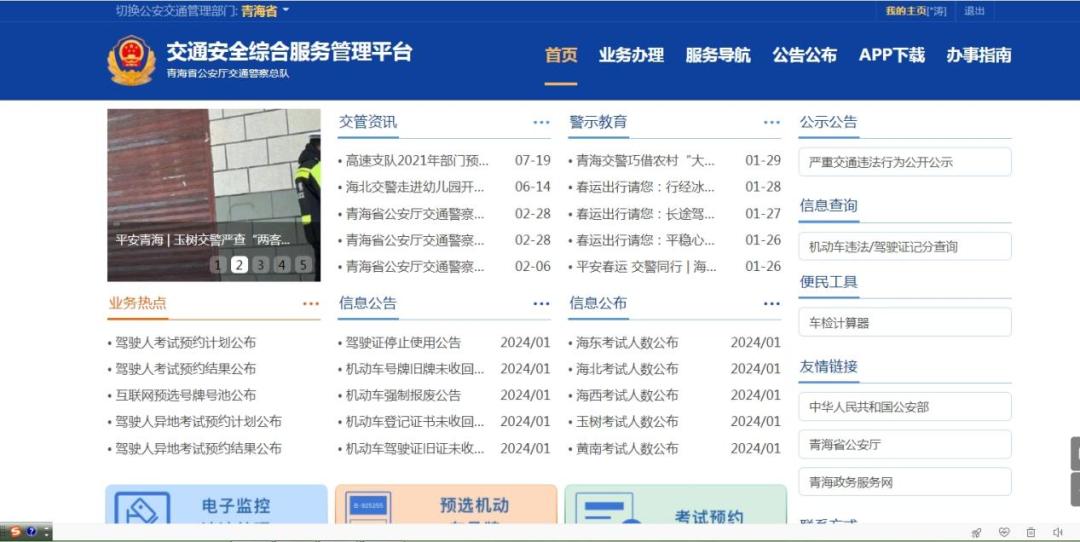Show carousel slide 5
Viewport: 1080px width, 542px height.
point(302,264)
